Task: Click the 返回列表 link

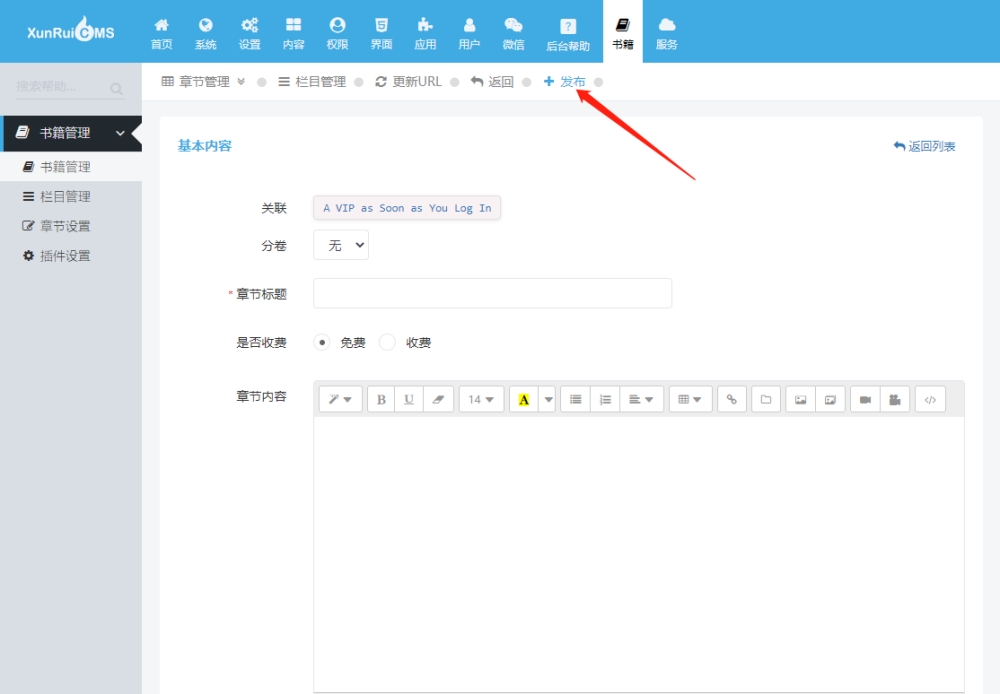Action: tap(924, 146)
